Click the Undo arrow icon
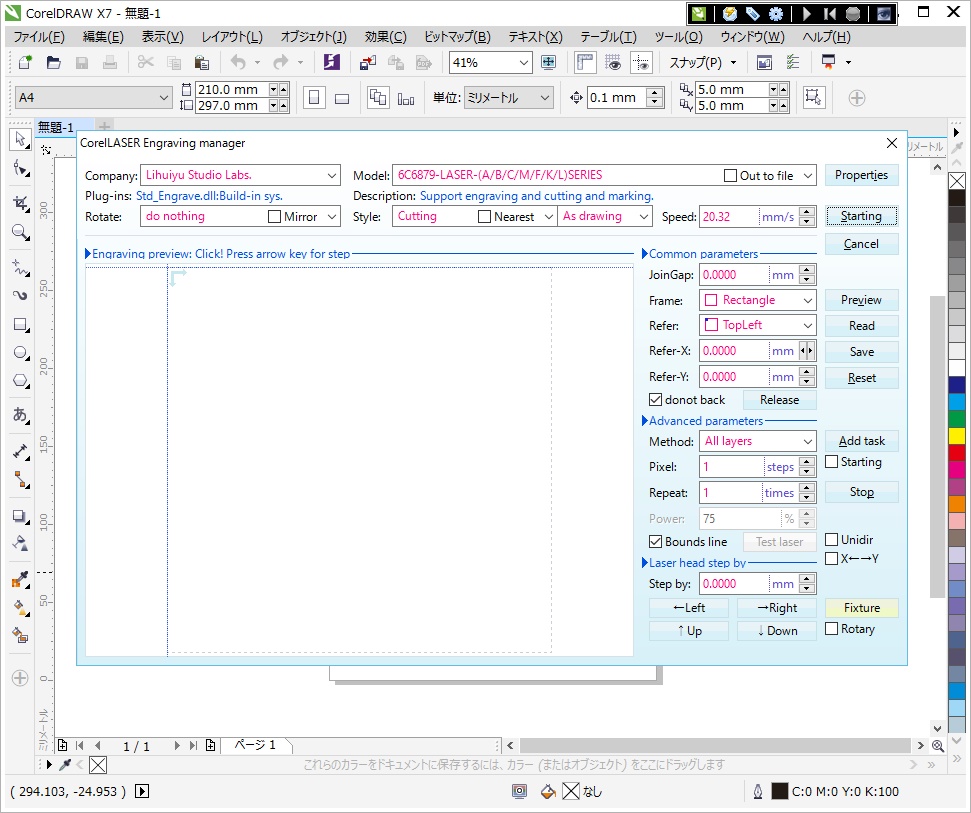971x813 pixels. coord(238,62)
